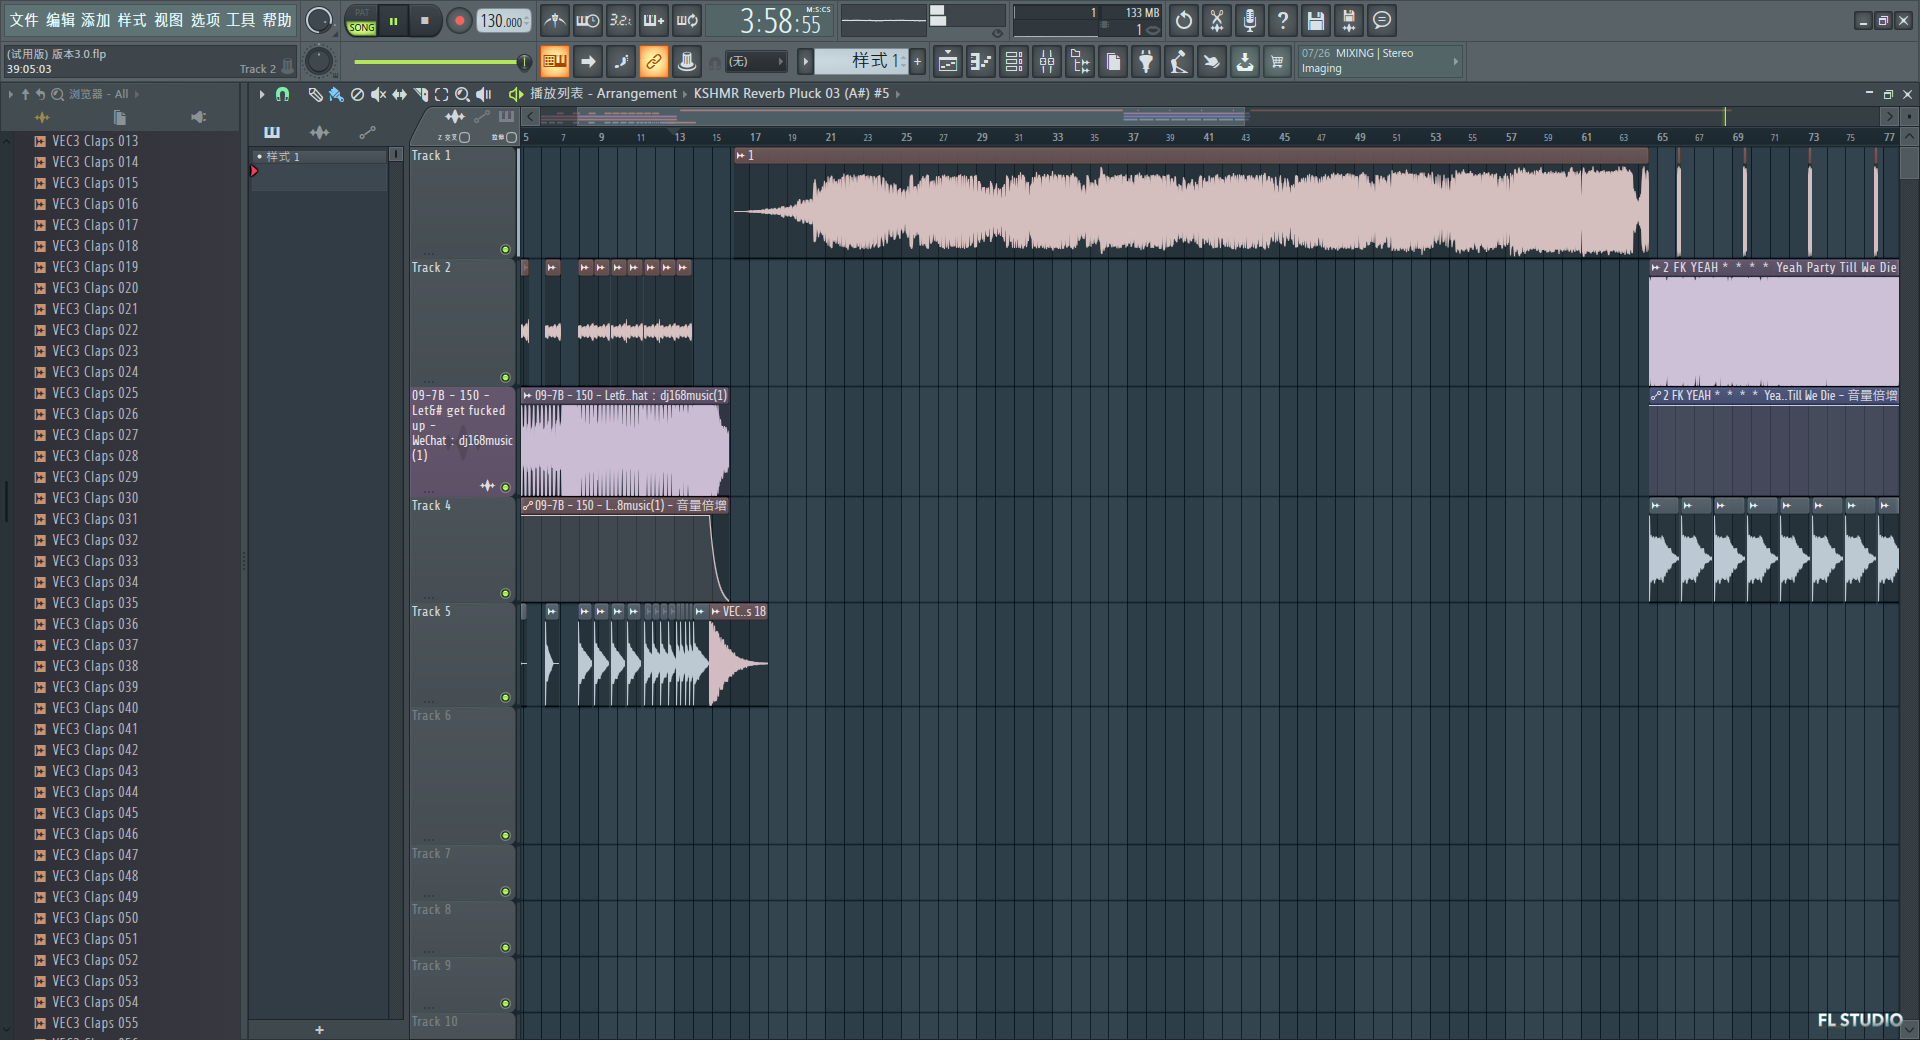Mute Track 5 with its green LED
This screenshot has height=1040, width=1920.
click(505, 698)
